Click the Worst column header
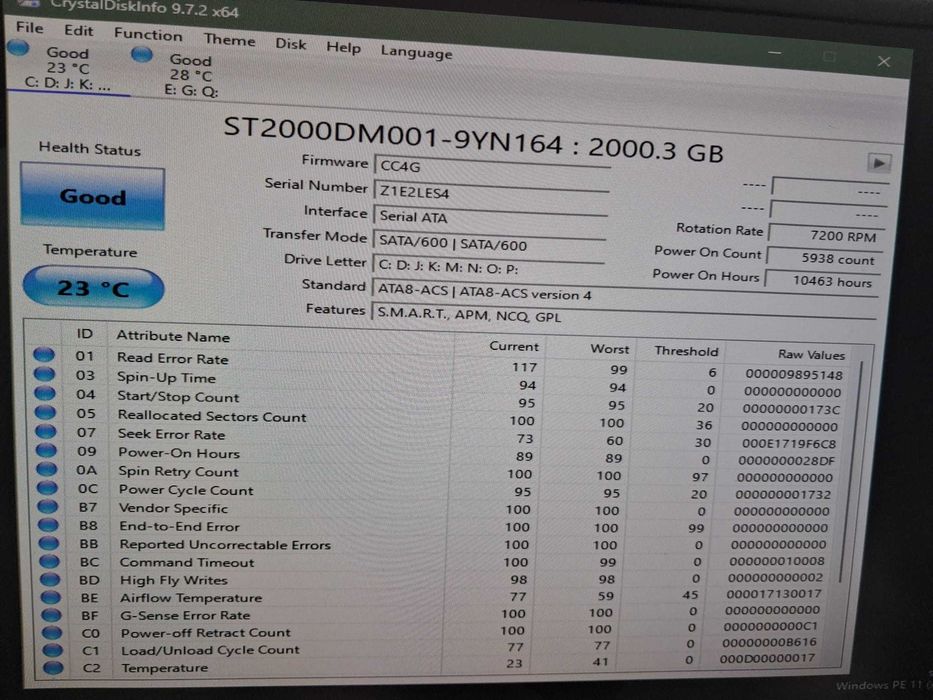 (609, 349)
